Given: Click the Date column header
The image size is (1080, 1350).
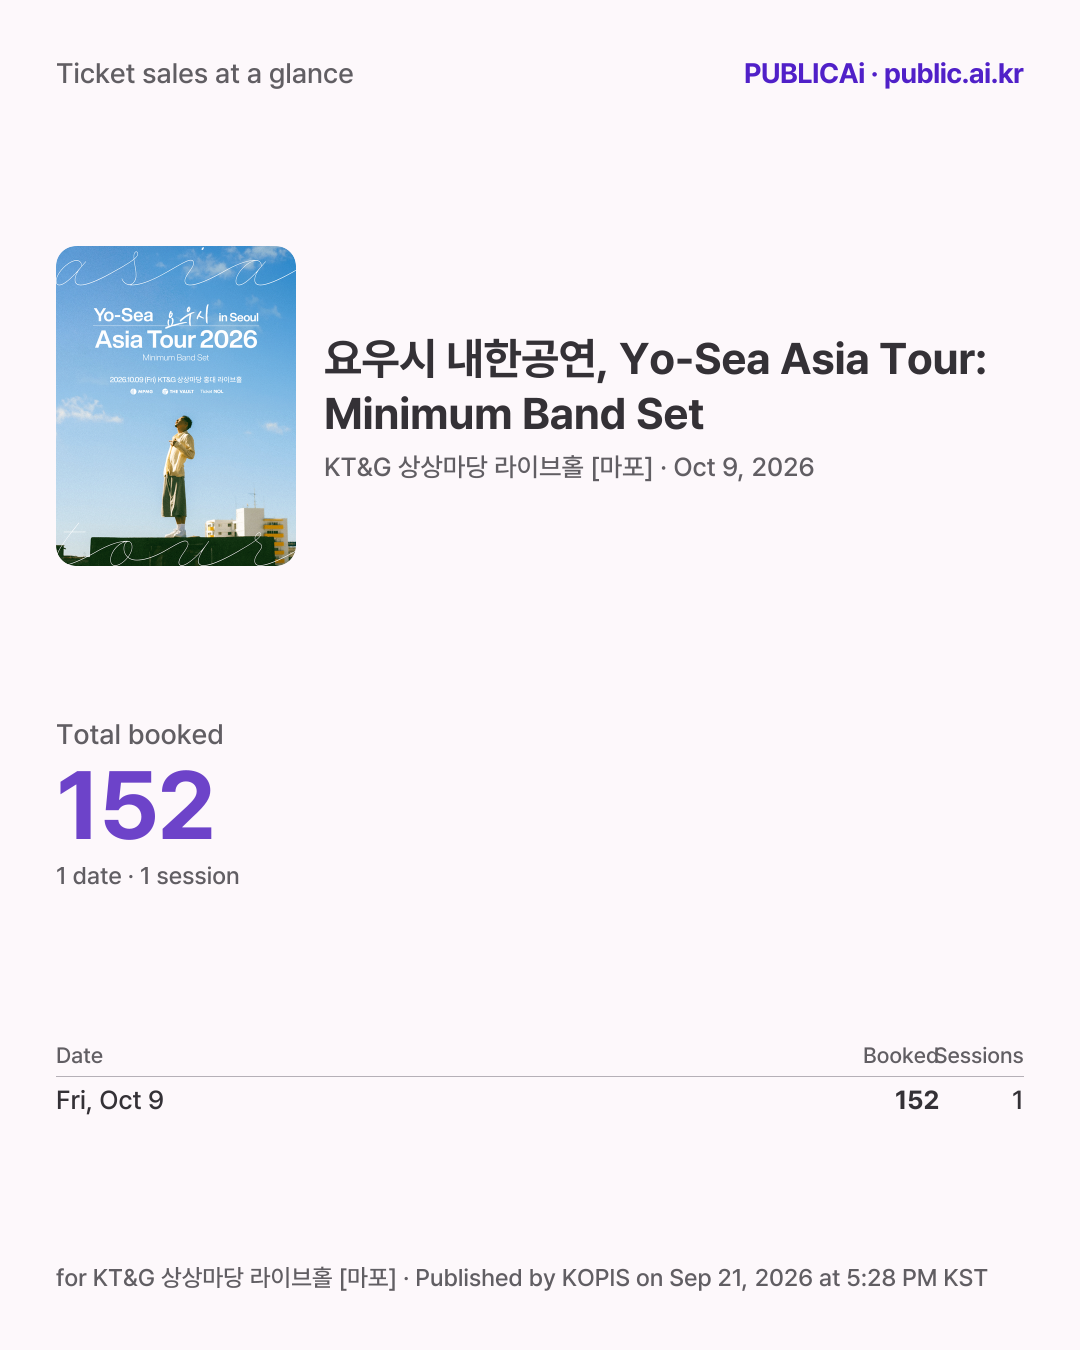Looking at the screenshot, I should [x=80, y=1056].
